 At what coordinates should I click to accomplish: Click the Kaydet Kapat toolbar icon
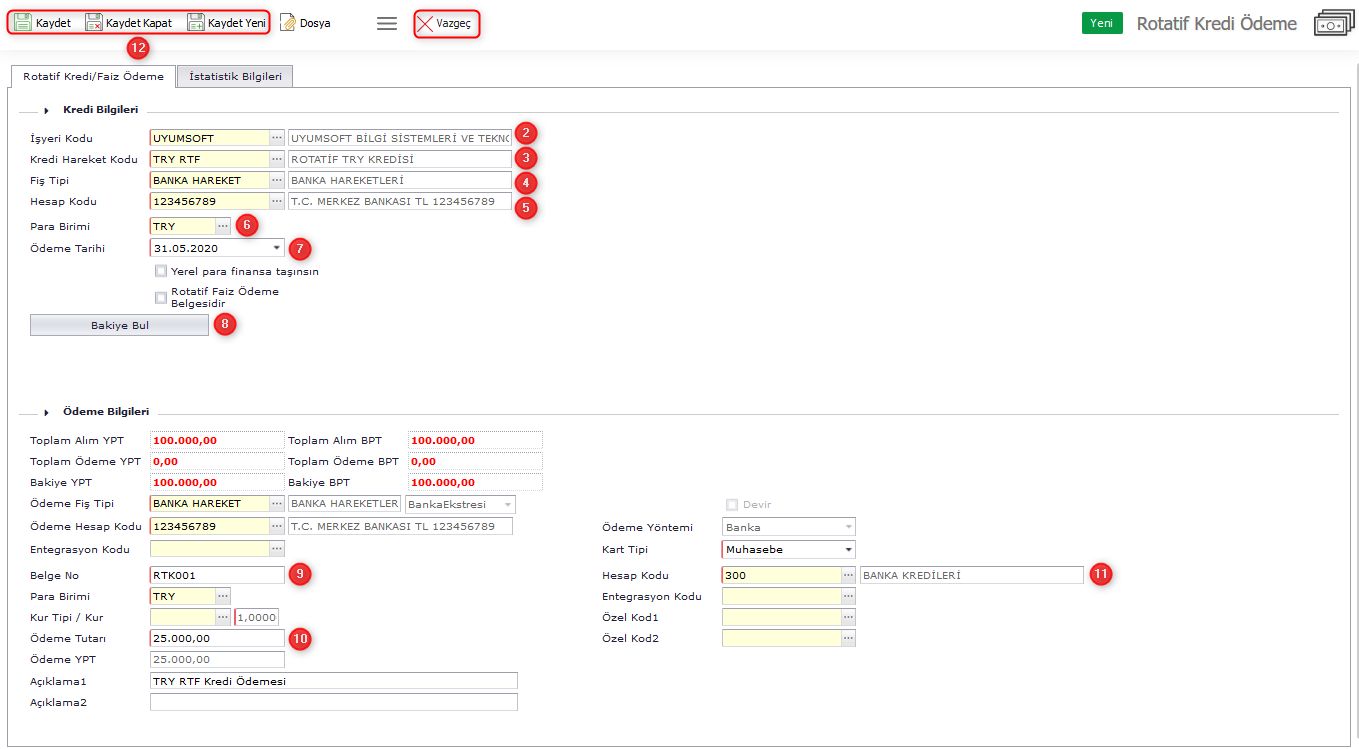point(94,22)
